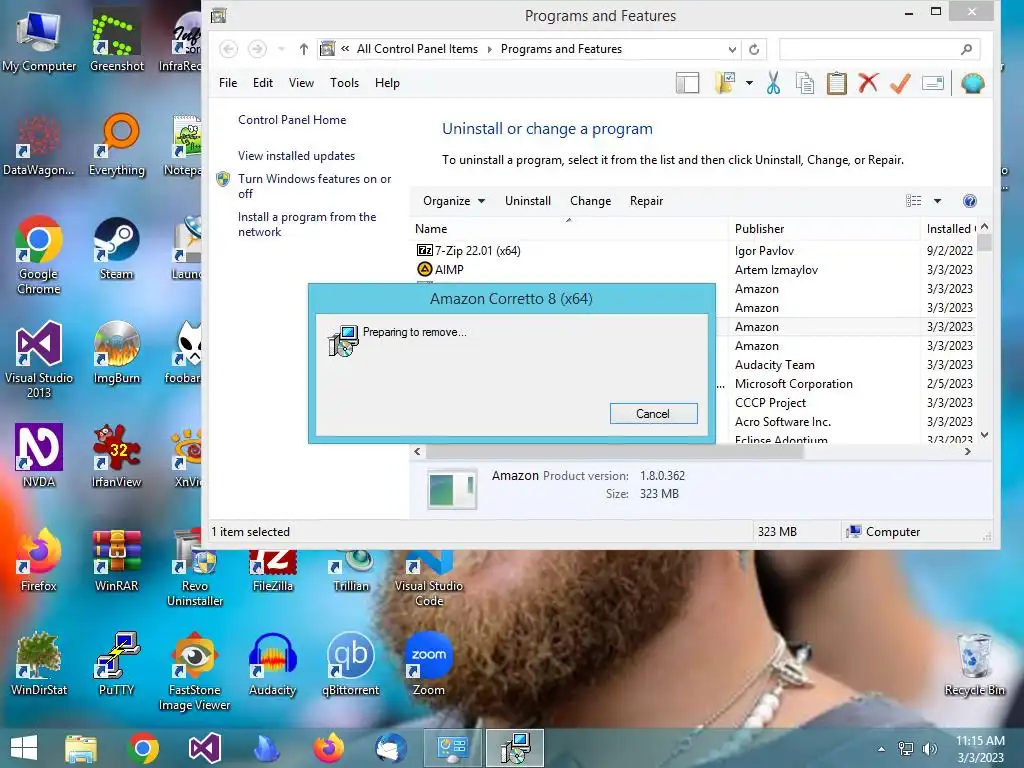Open File Explorer from taskbar
This screenshot has height=768, width=1024.
click(x=81, y=748)
